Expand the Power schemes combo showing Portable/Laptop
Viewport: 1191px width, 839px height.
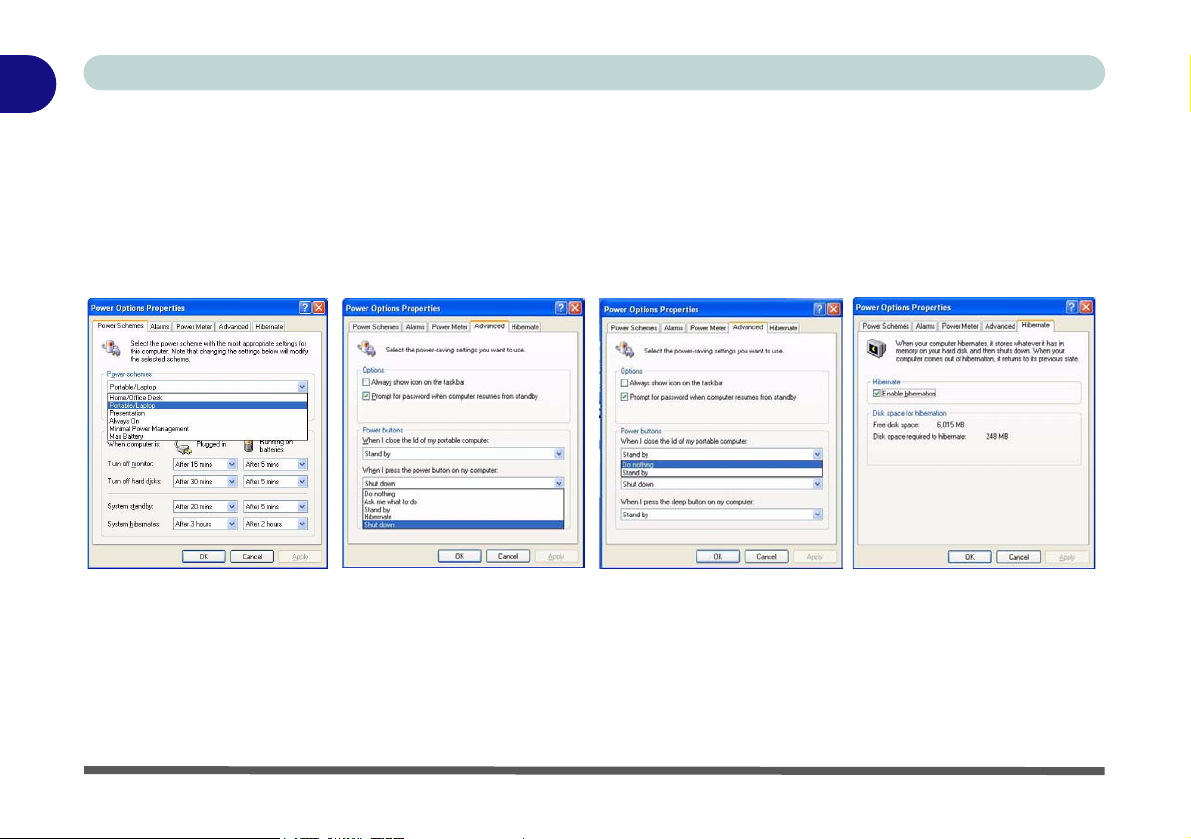point(302,387)
